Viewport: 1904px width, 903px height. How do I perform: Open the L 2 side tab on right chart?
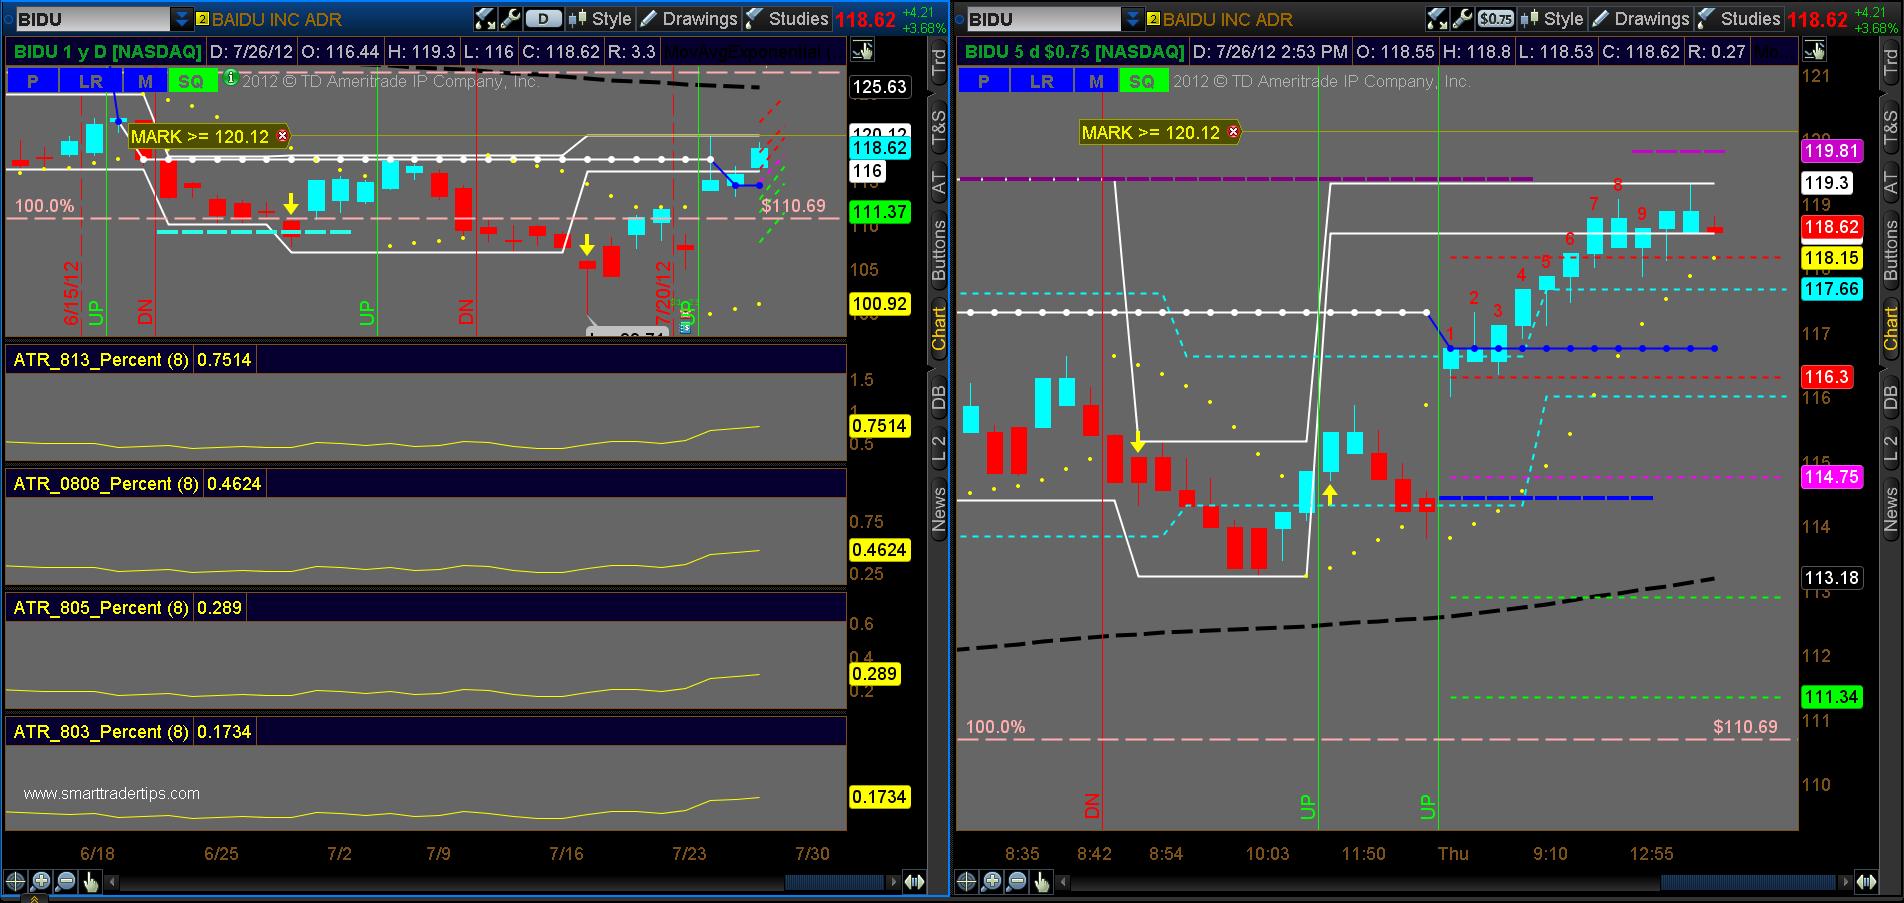(x=1890, y=447)
